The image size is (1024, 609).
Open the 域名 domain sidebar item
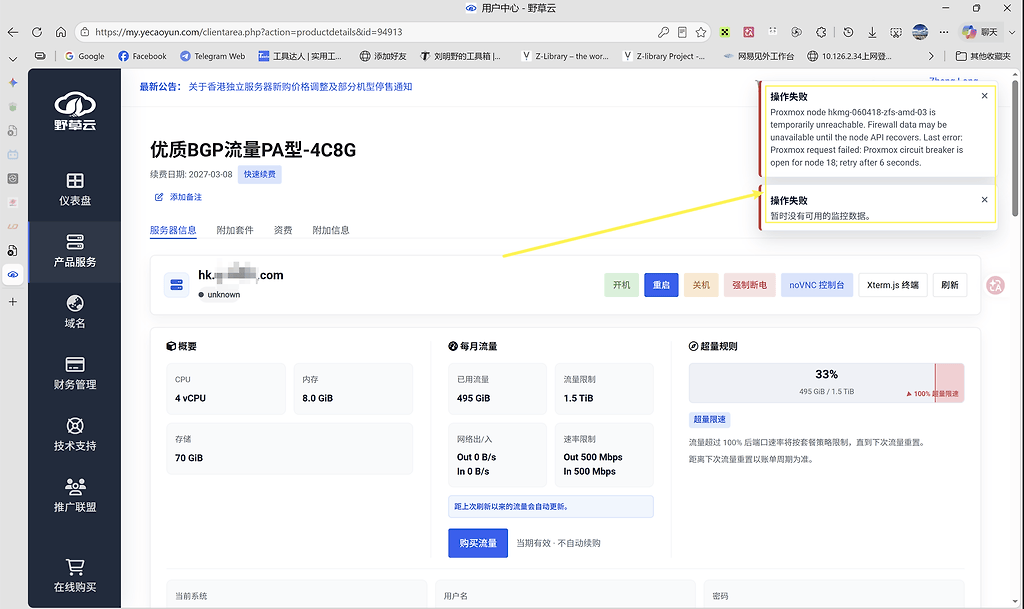pyautogui.click(x=74, y=312)
